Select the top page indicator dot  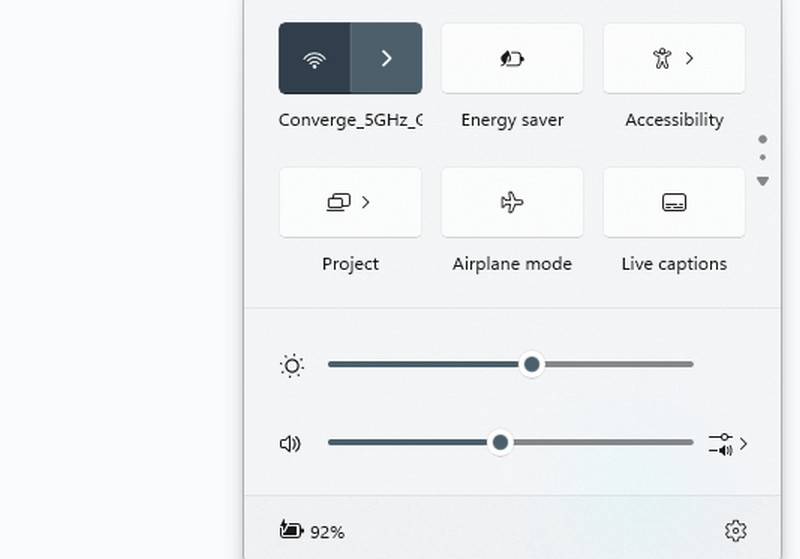click(x=763, y=140)
